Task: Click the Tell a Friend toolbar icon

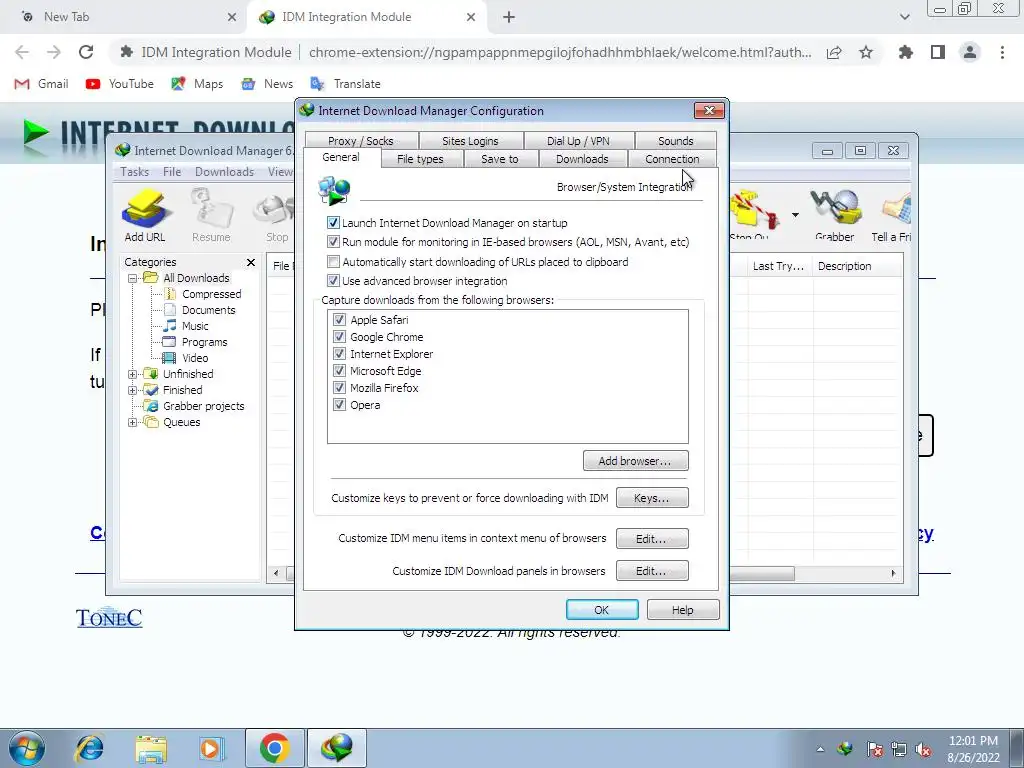Action: coord(892,216)
